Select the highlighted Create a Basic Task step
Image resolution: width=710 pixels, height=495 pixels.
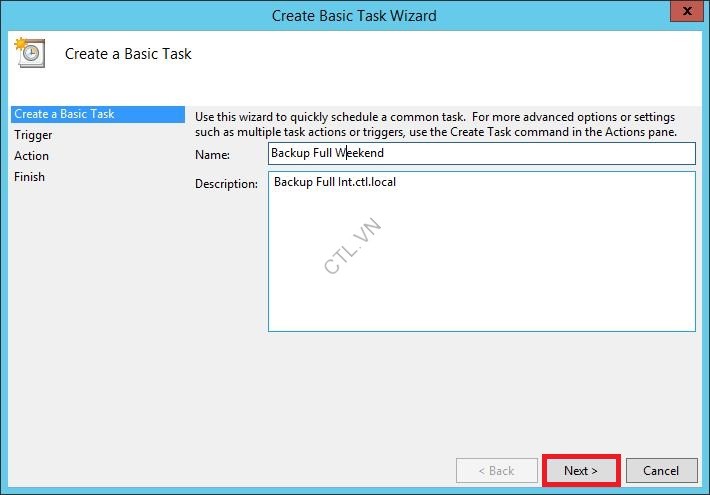coord(64,114)
